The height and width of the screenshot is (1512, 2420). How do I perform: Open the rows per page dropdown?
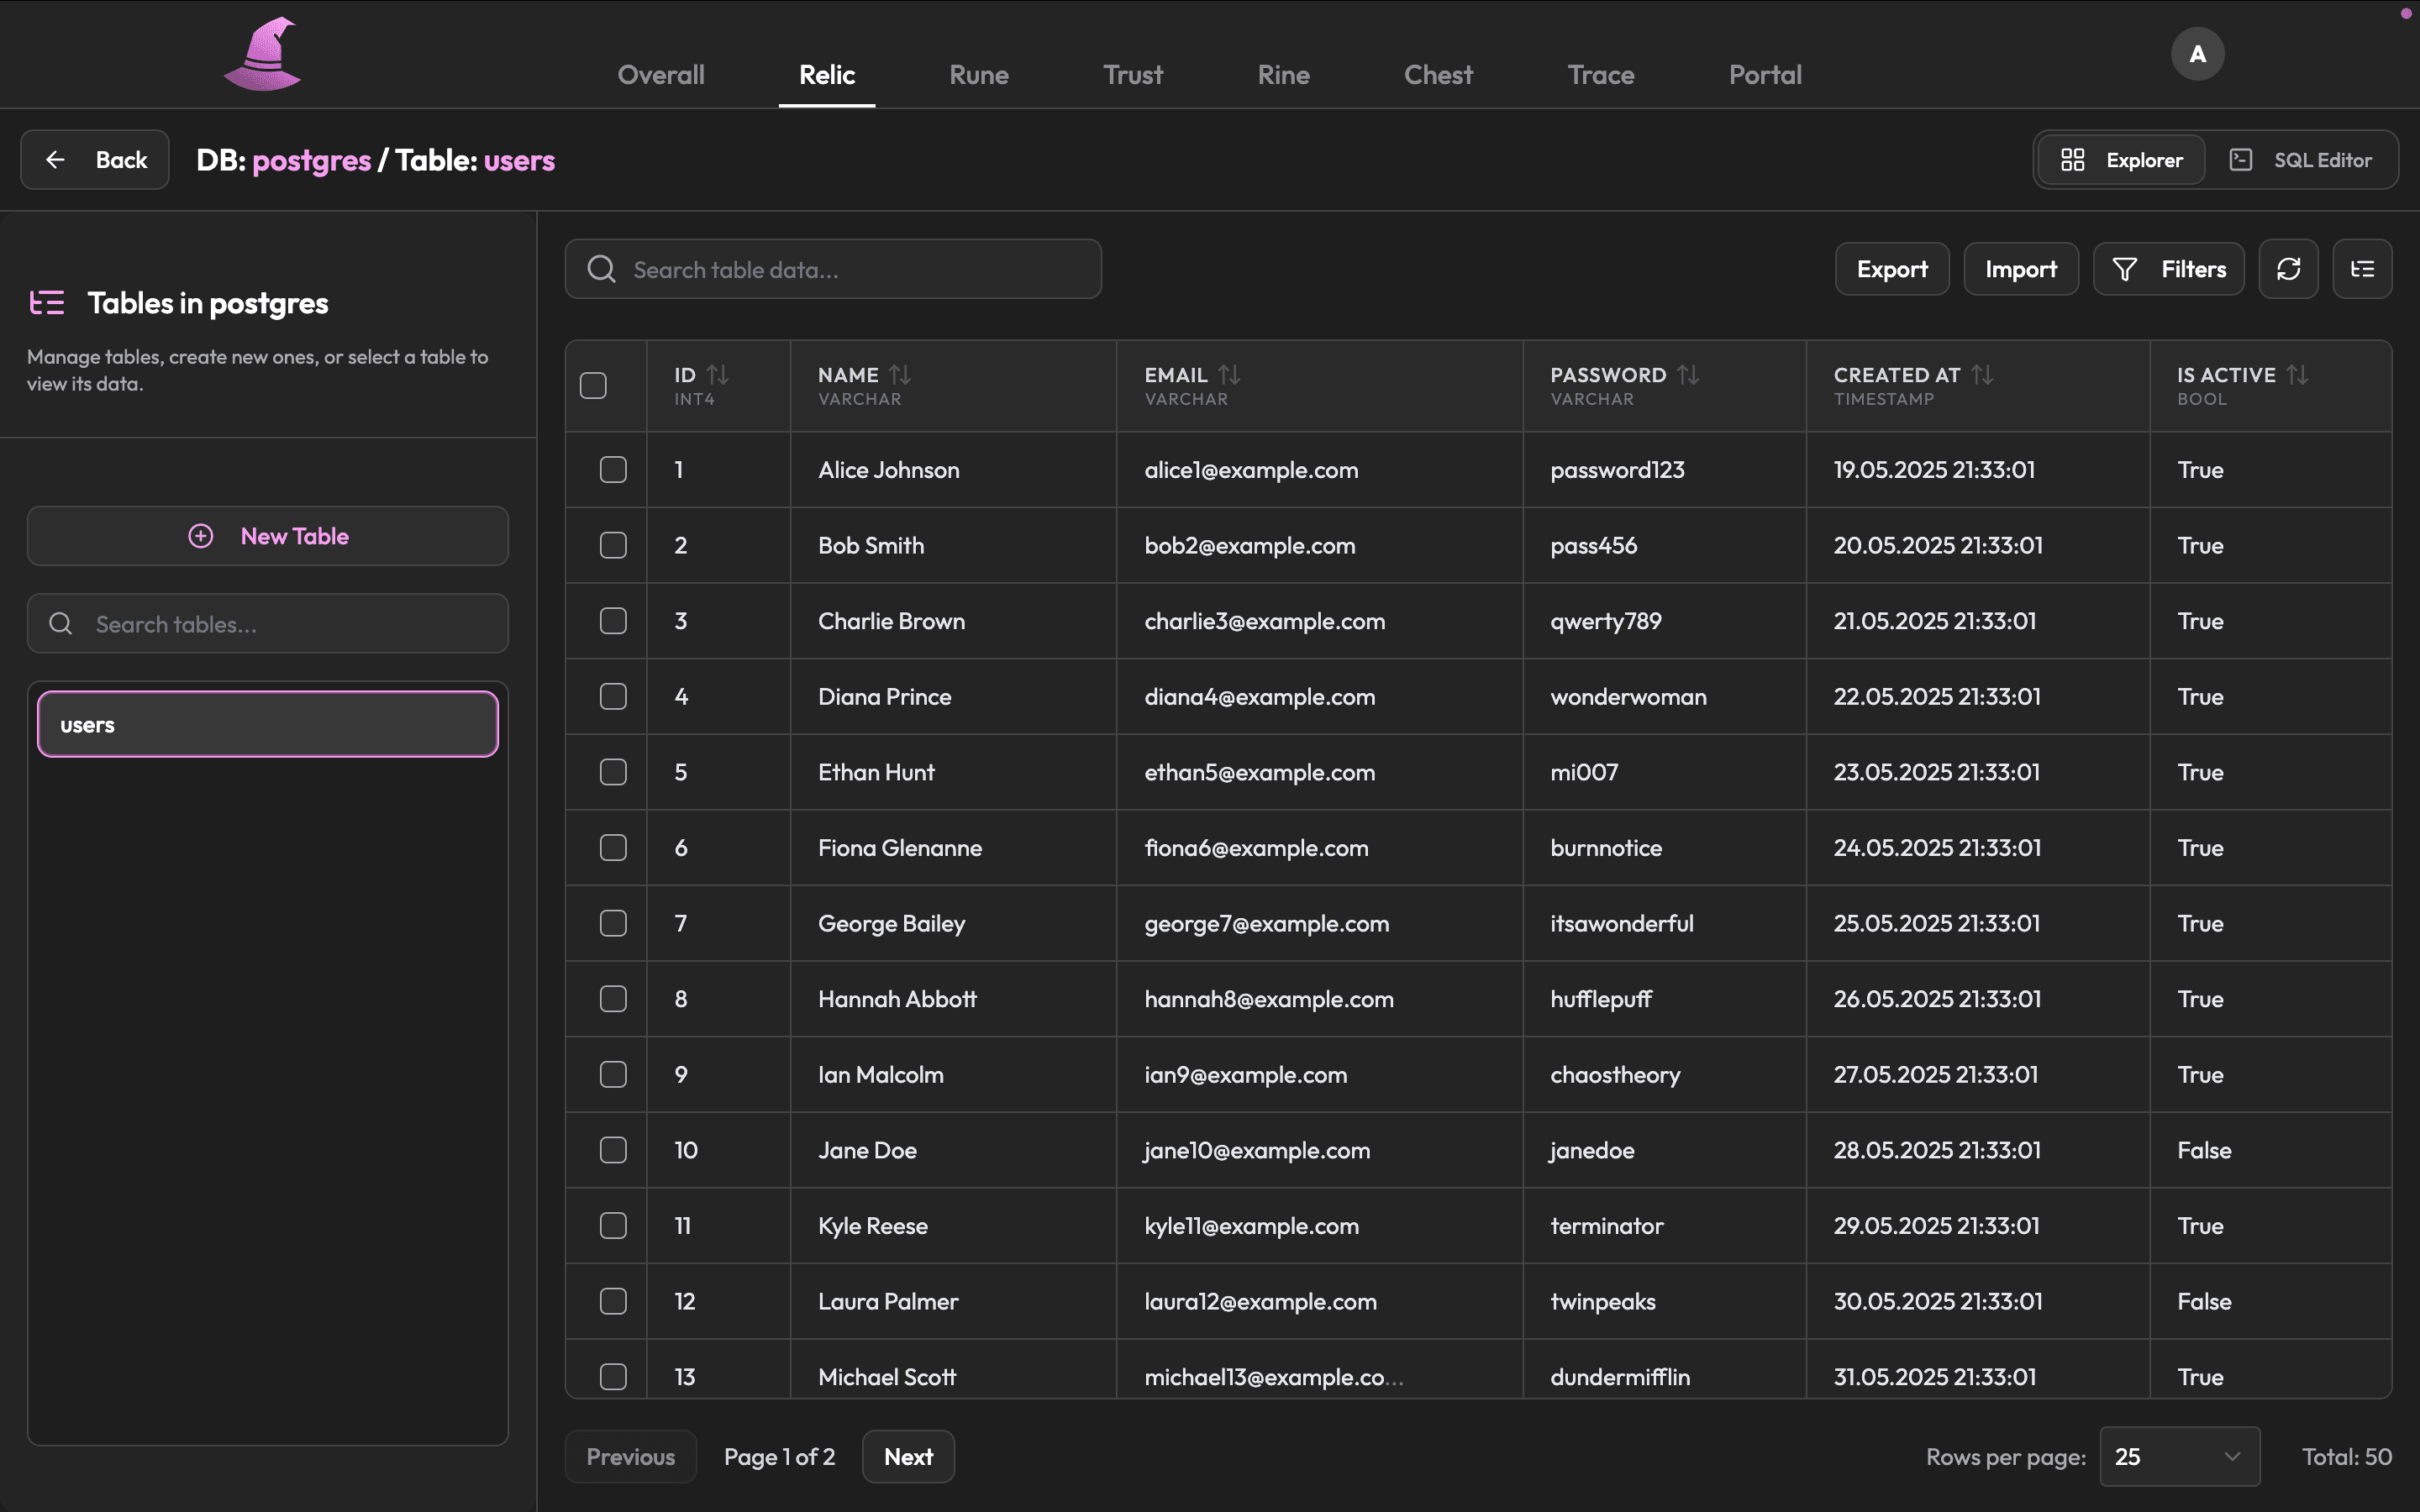[x=2179, y=1457]
